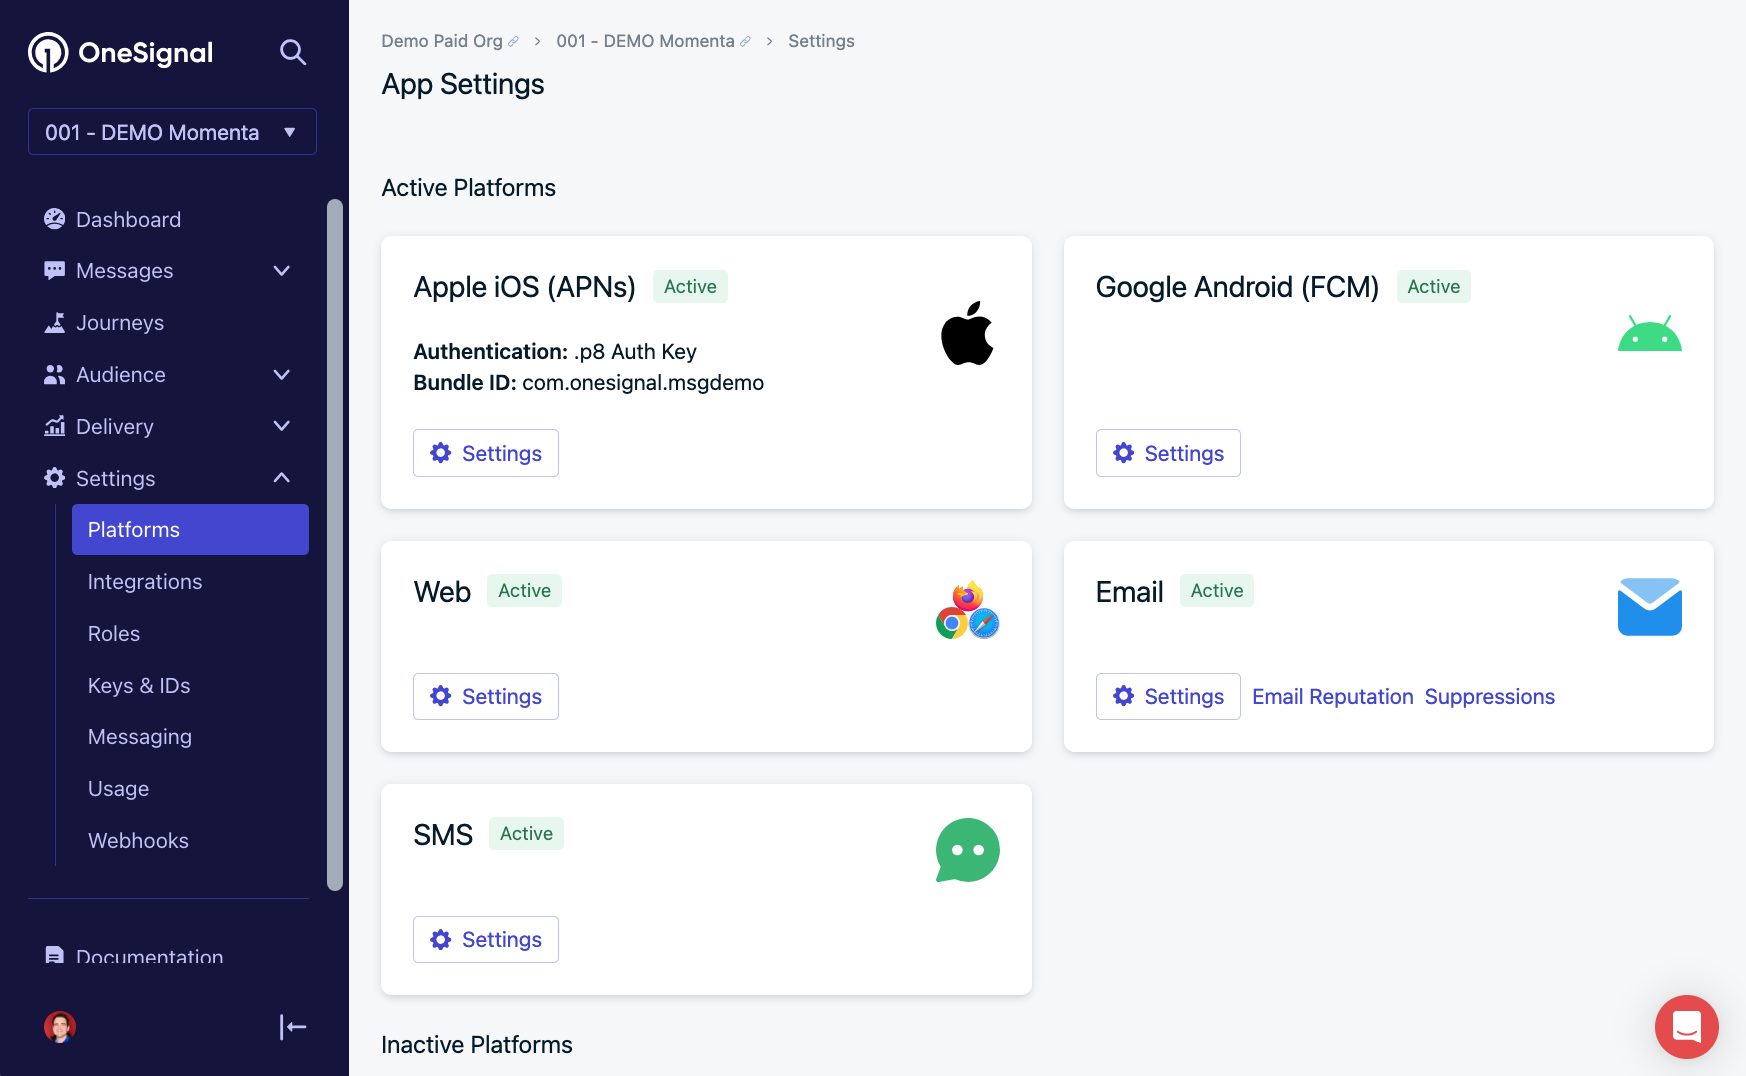Click Active badge on SMS card
The width and height of the screenshot is (1746, 1076).
click(526, 834)
